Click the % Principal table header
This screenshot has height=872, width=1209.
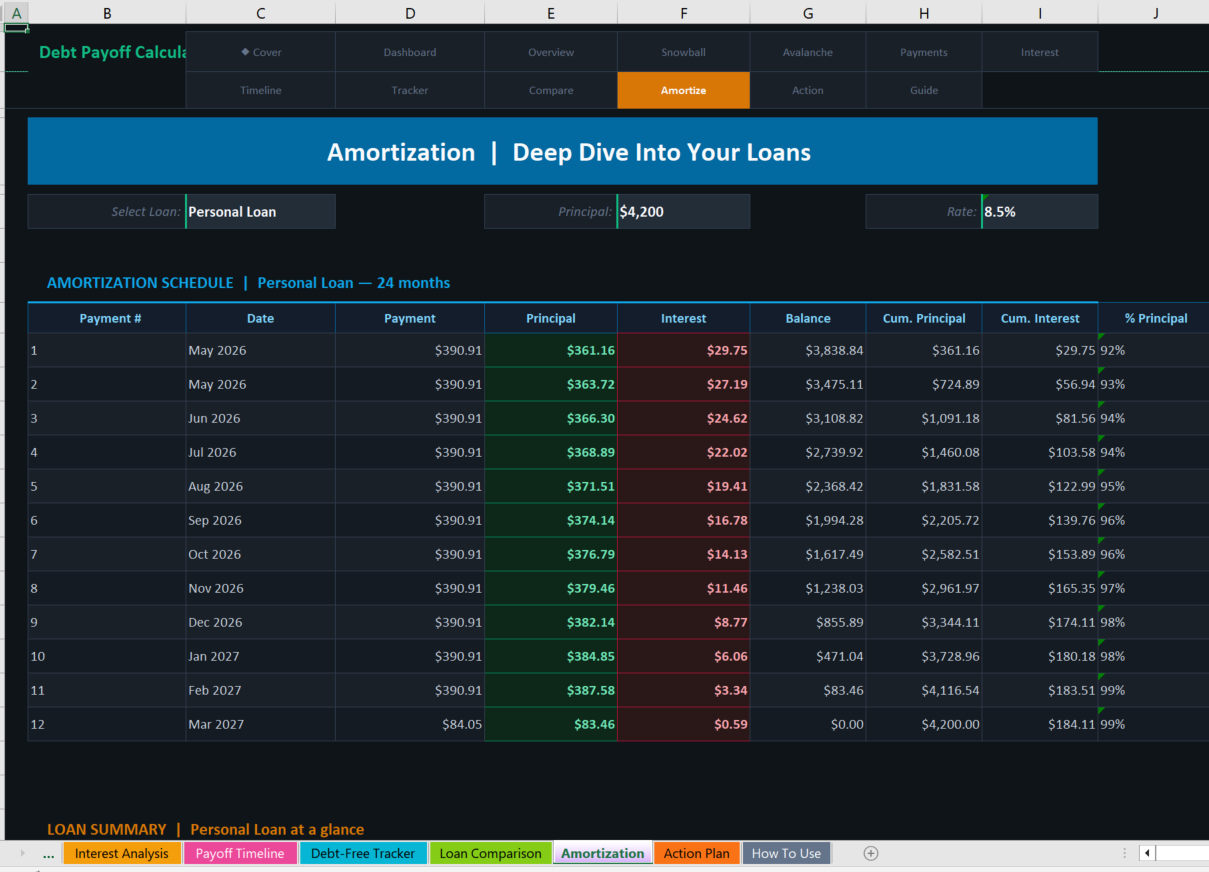(1155, 318)
